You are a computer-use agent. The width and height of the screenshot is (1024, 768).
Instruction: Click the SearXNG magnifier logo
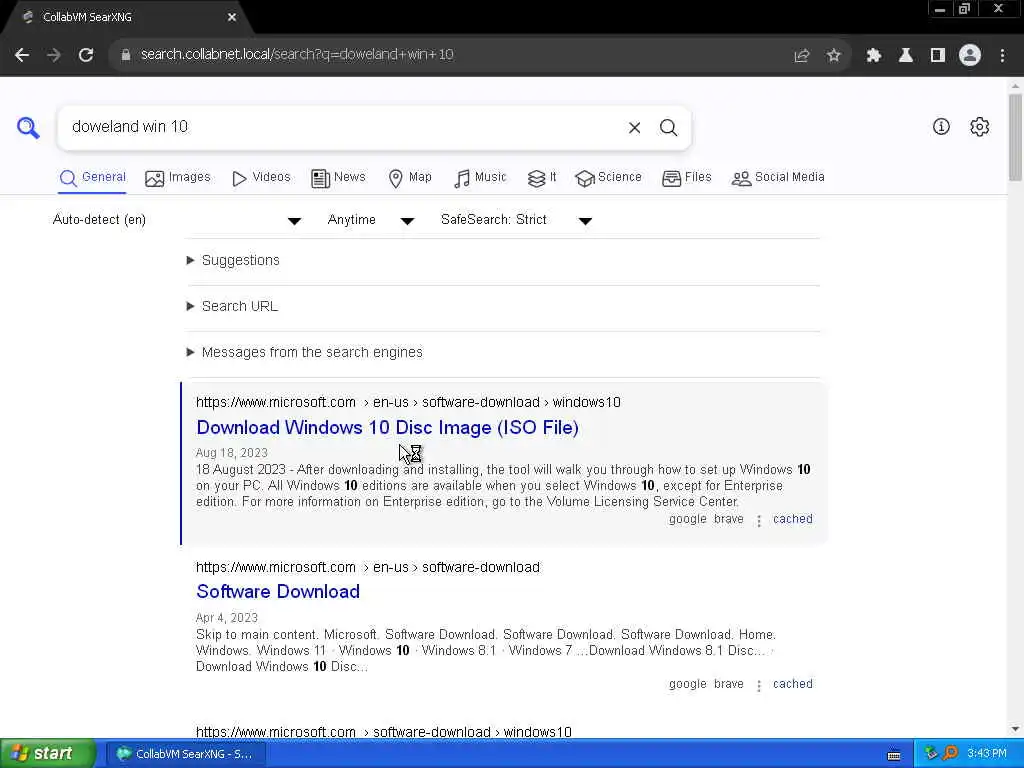point(28,127)
